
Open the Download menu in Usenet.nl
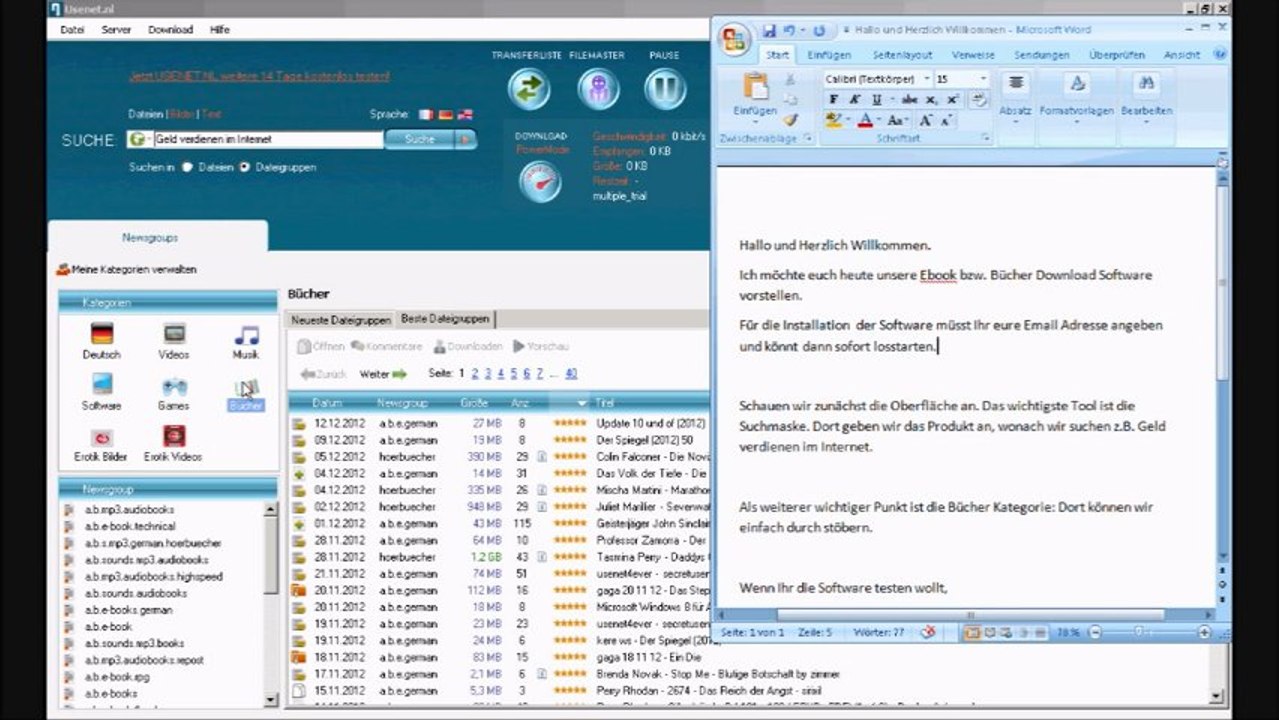click(171, 30)
